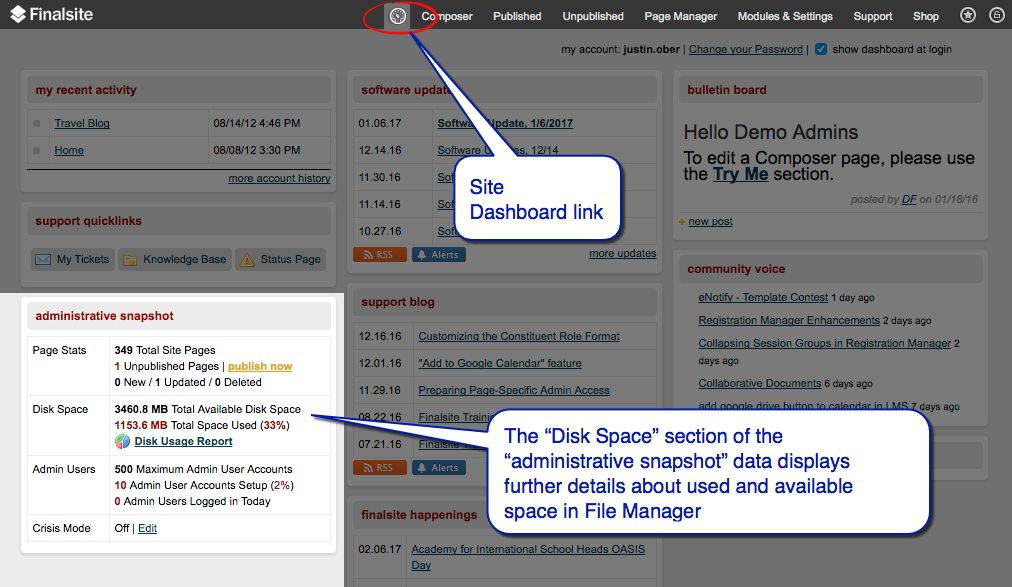Click the administrative snapshot panel header
This screenshot has height=587, width=1012.
(179, 316)
